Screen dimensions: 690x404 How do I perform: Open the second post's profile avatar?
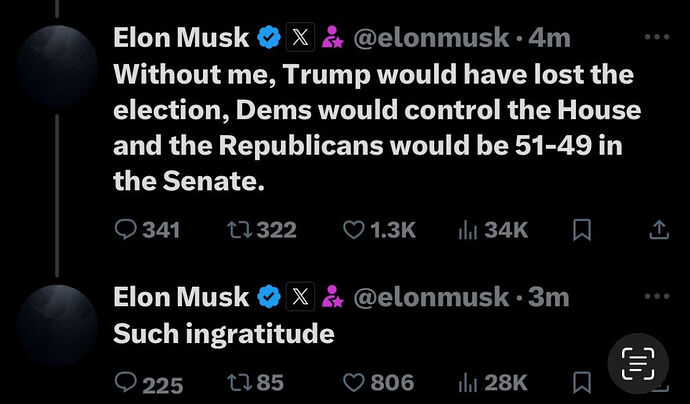(58, 325)
